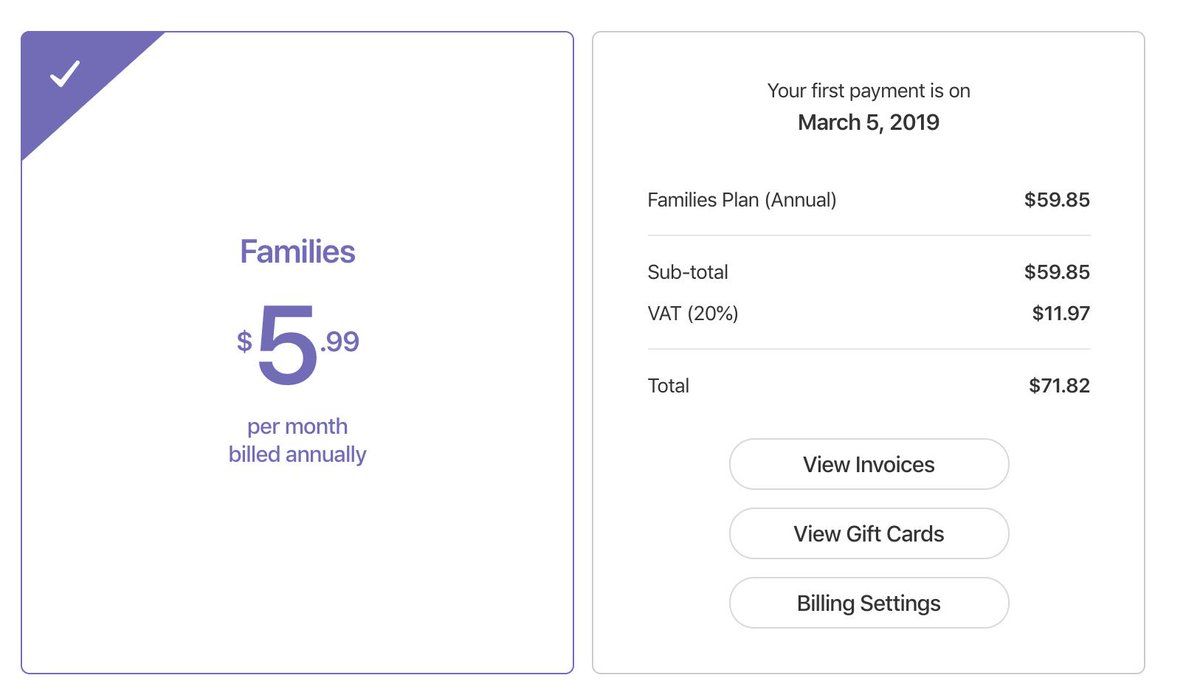Click the VAT (20%) label
The width and height of the screenshot is (1200, 692).
(692, 314)
